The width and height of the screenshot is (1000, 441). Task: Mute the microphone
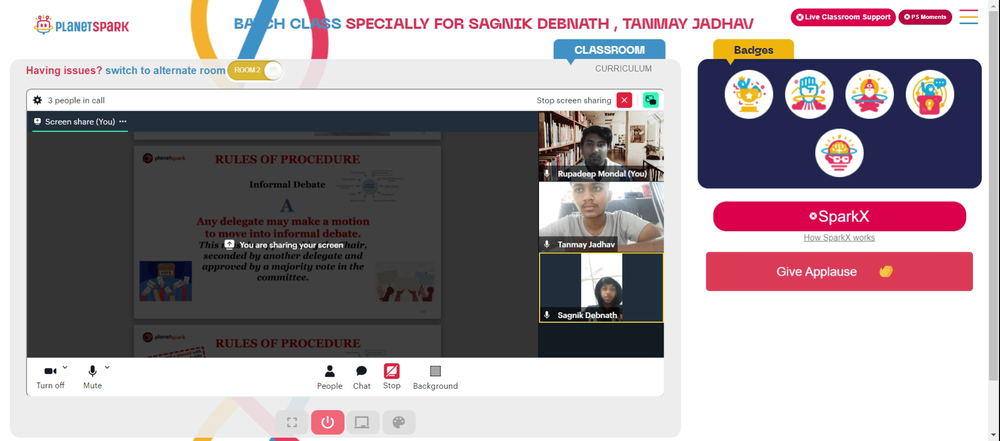coord(92,377)
